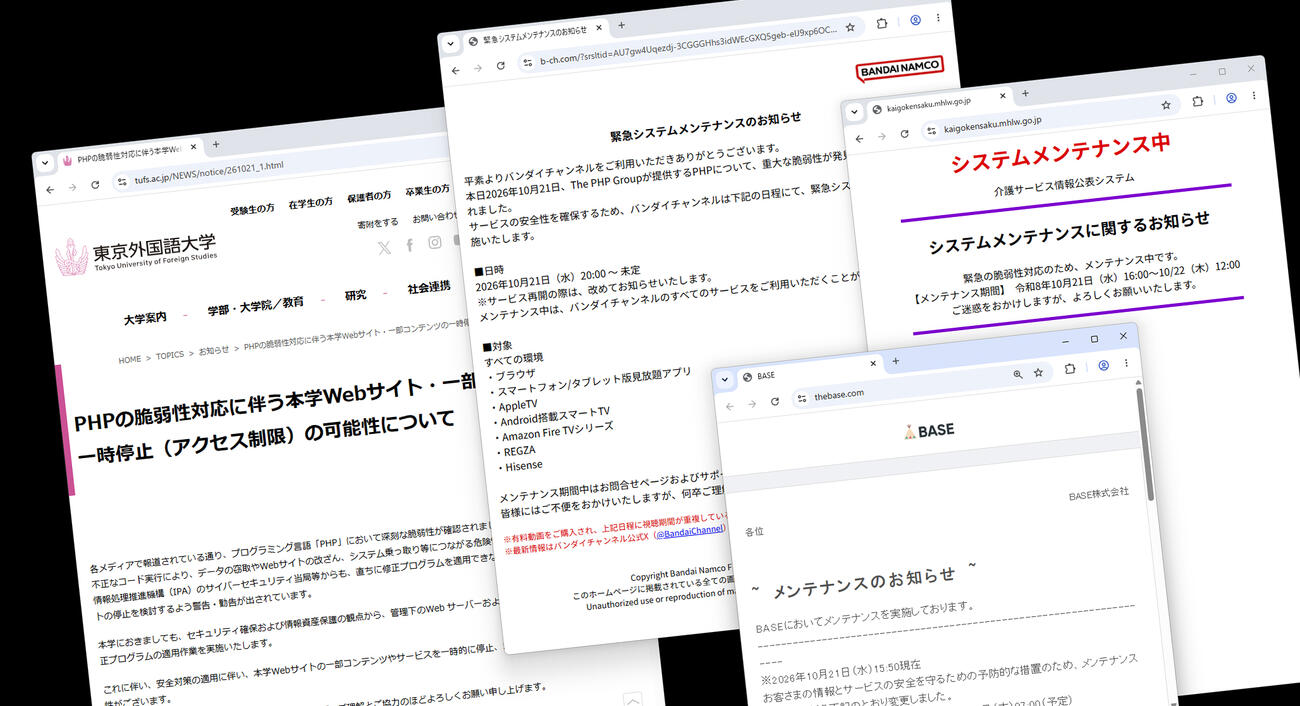Open extensions in the Bandai Channel window
Screen dimensions: 1300x706
(882, 23)
